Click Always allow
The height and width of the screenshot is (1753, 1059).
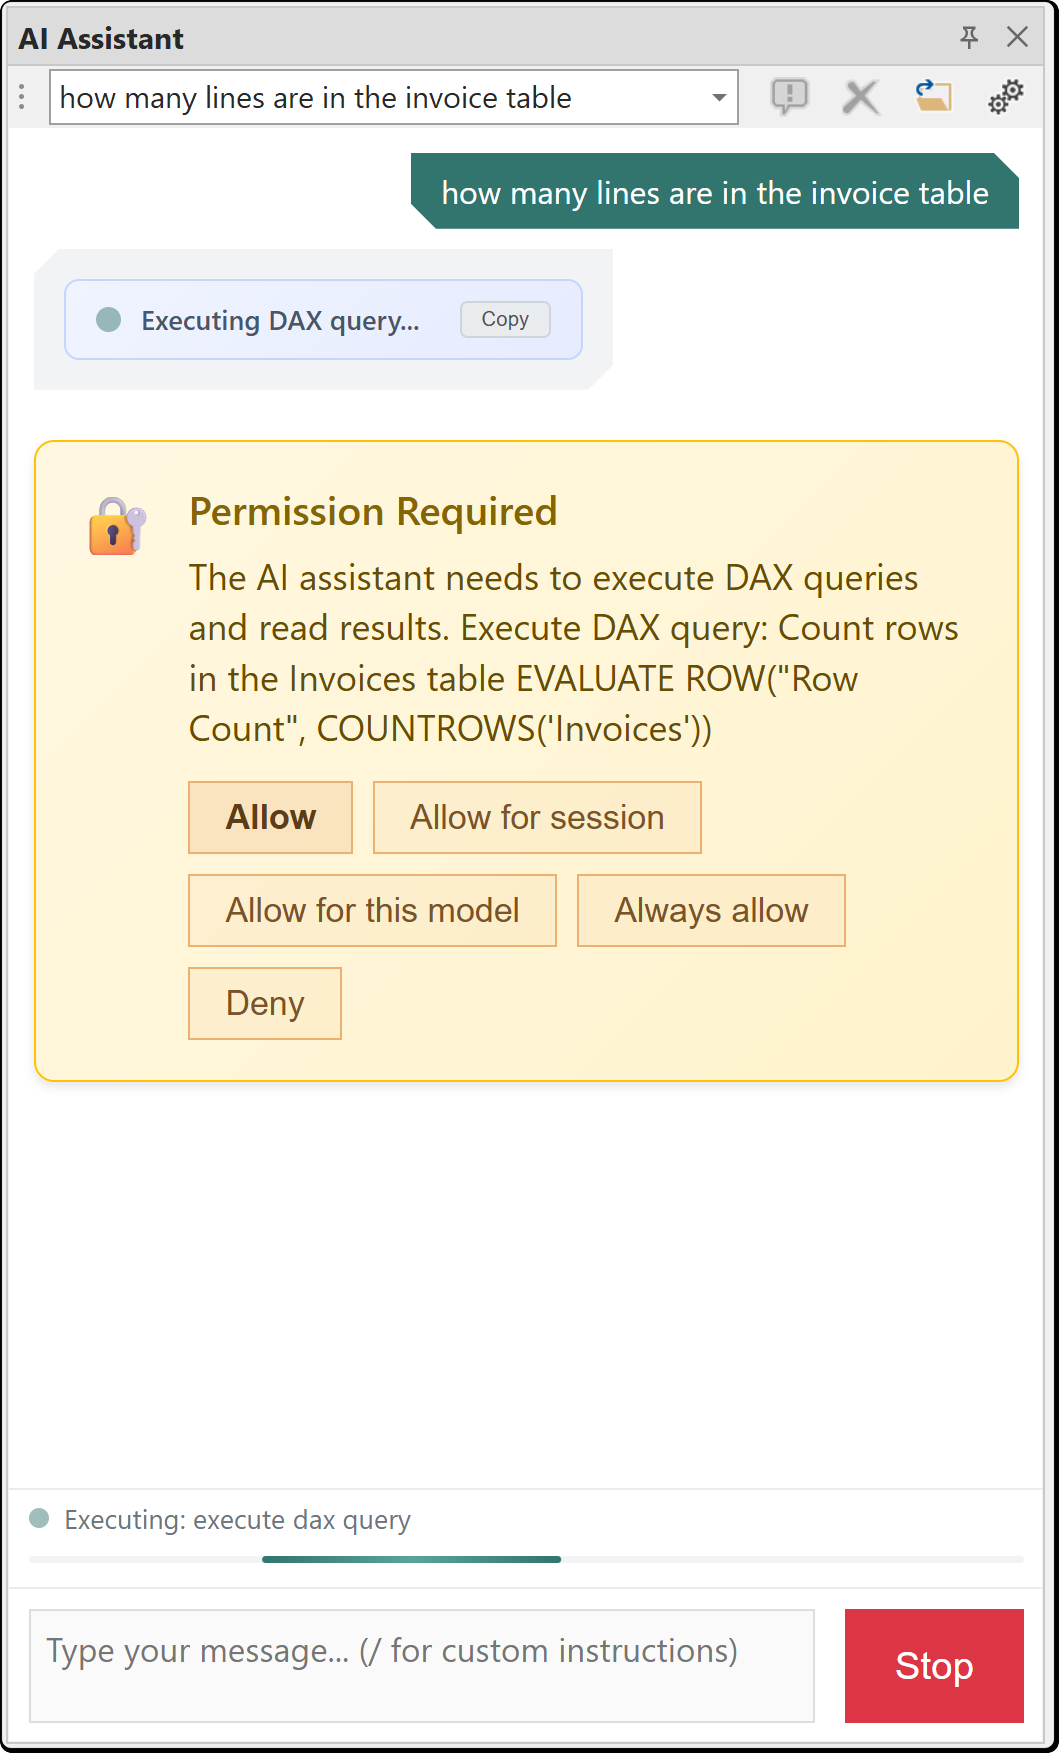click(711, 910)
